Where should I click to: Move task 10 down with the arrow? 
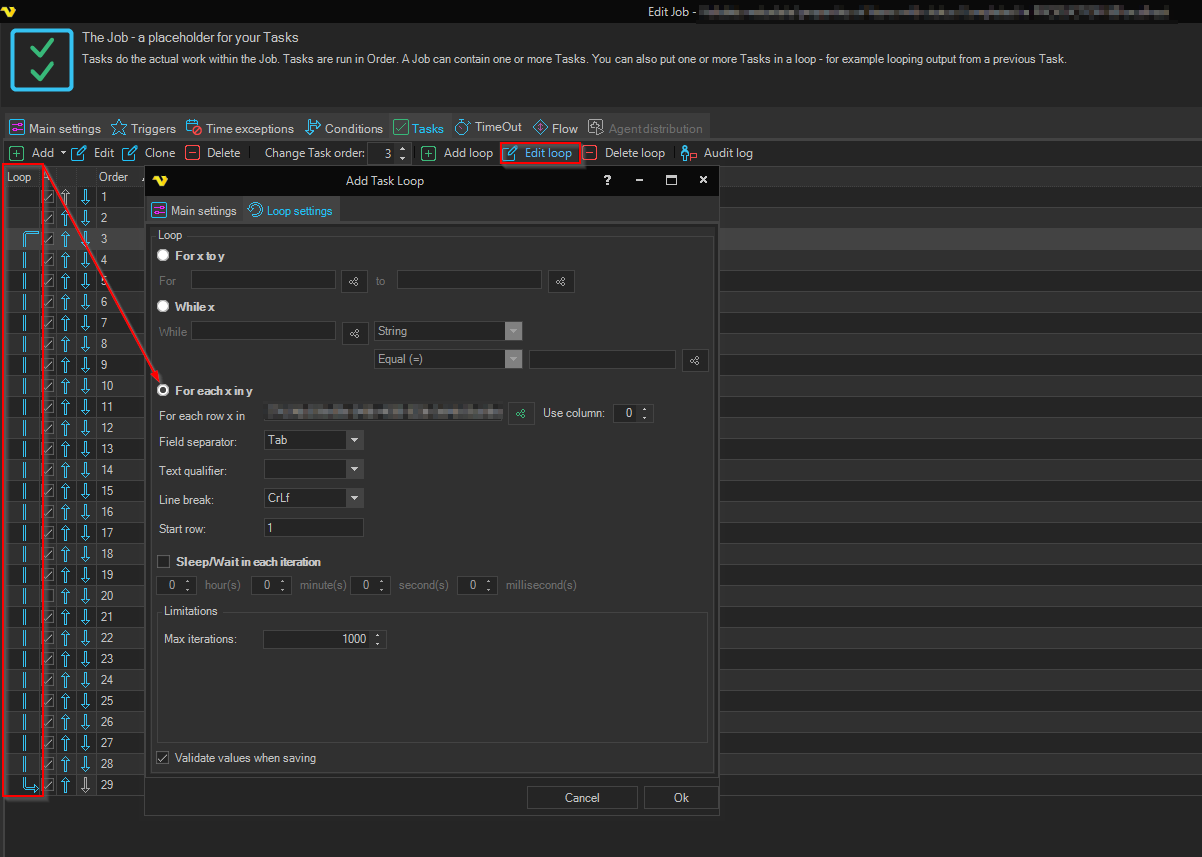point(86,386)
